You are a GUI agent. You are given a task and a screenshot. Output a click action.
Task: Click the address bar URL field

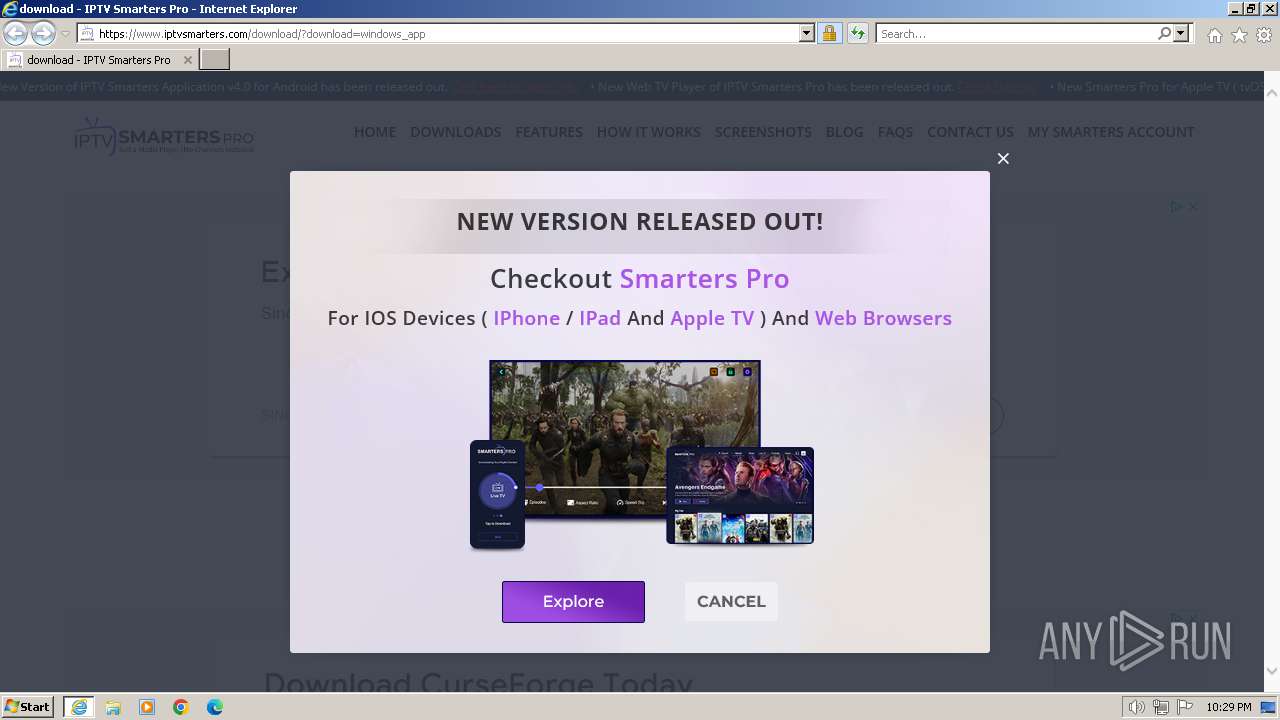(438, 34)
